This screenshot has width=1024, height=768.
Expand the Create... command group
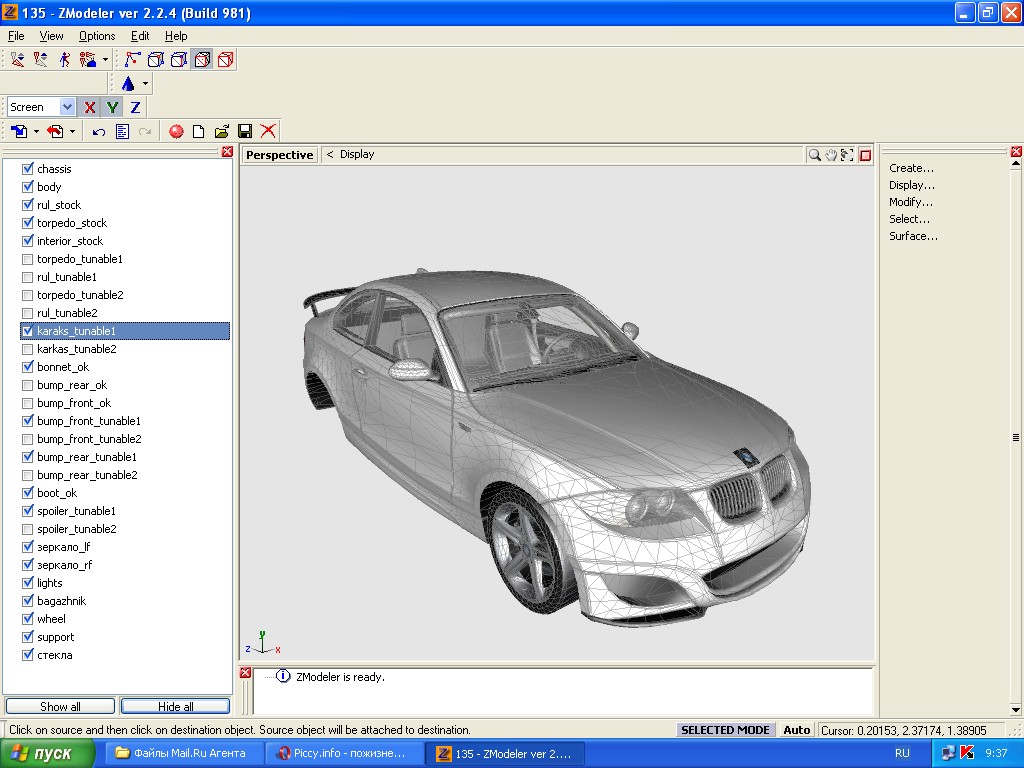(911, 168)
